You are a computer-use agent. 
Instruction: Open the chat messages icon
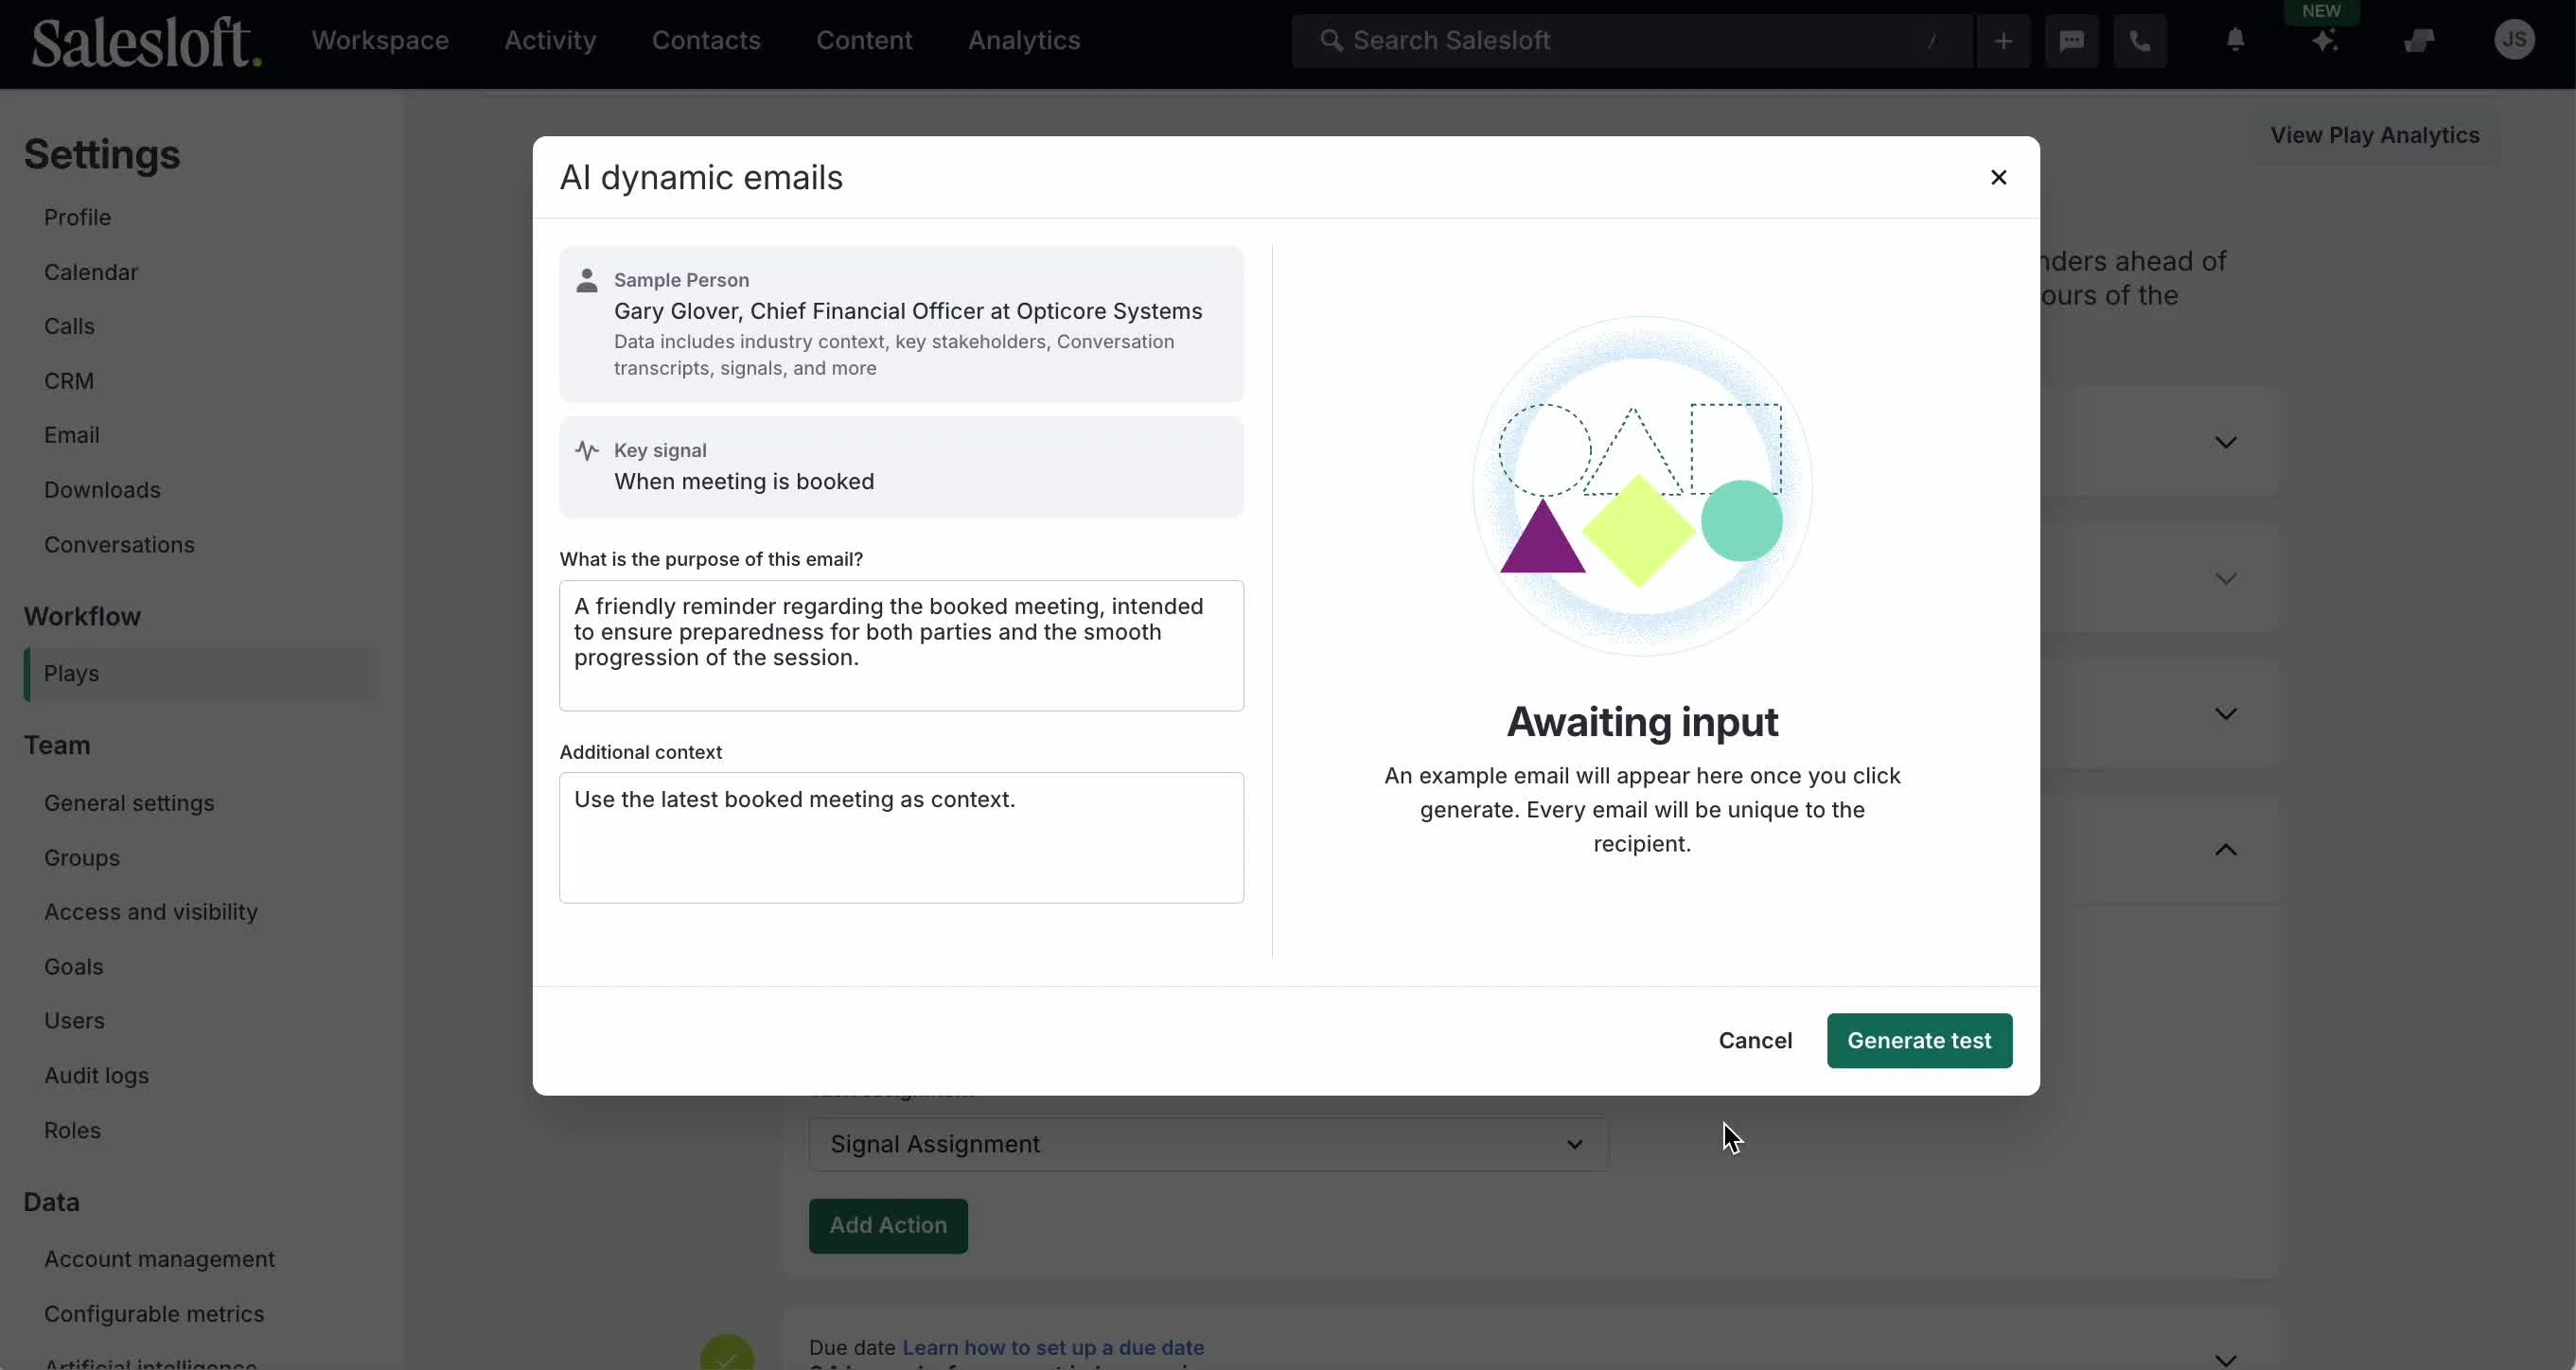(2071, 41)
